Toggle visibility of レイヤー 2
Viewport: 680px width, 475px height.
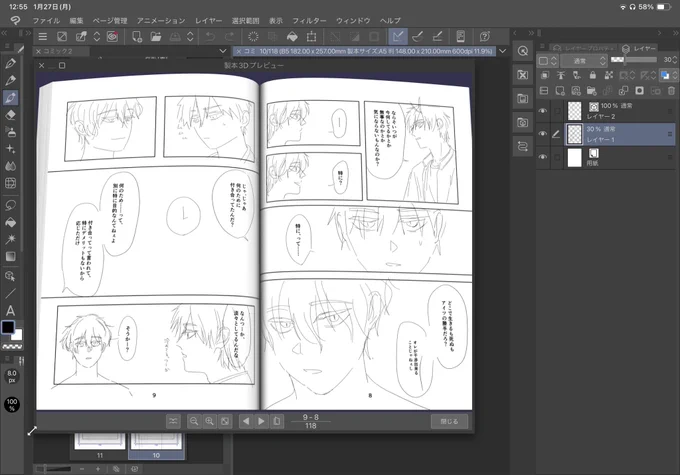click(543, 111)
